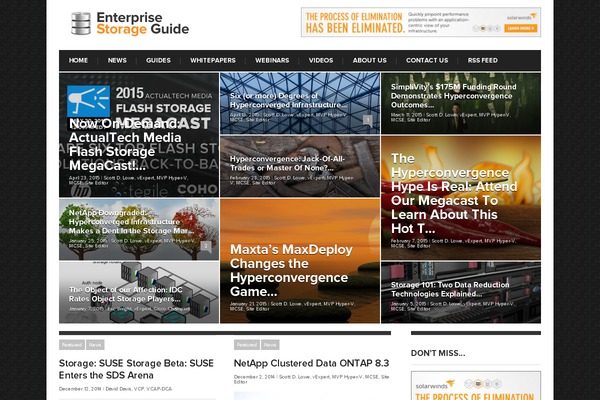Click 'December 12, 2014' post date text
Image resolution: width=600 pixels, height=400 pixels.
click(80, 389)
